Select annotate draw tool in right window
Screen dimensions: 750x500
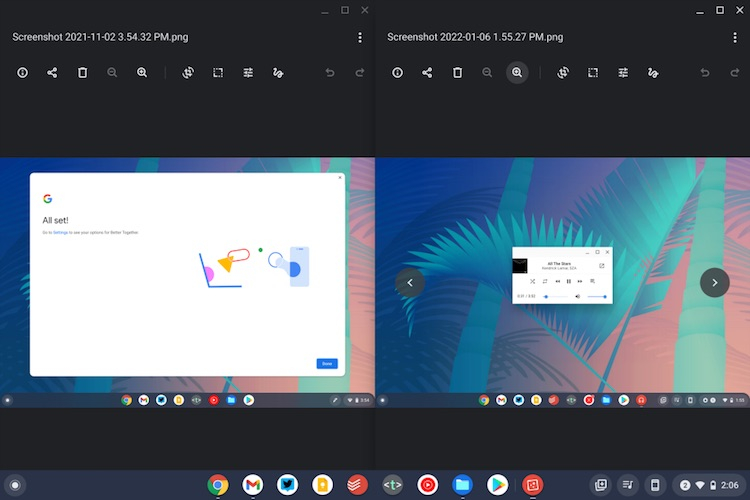coord(653,73)
